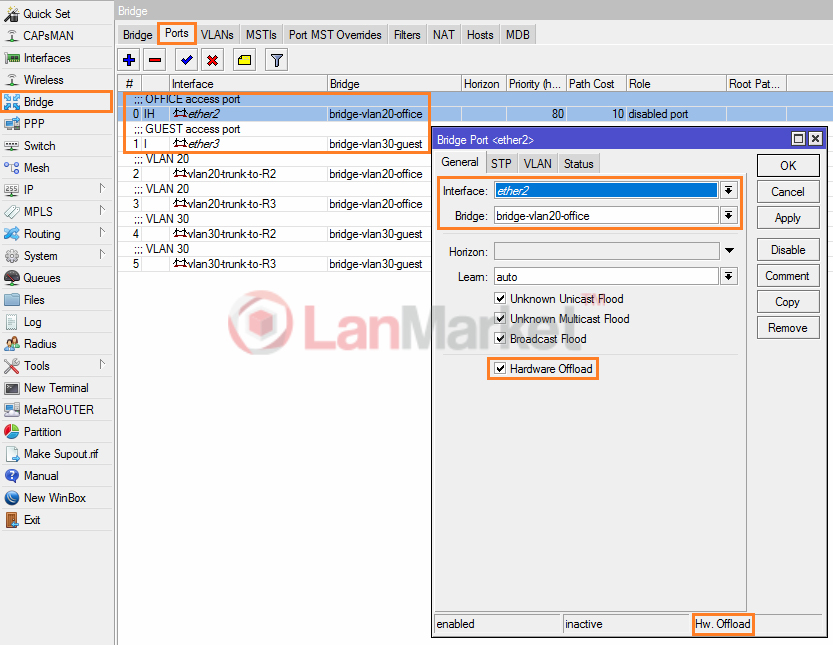Open the Interface dropdown in Bridge Port
The image size is (833, 645).
tap(729, 190)
